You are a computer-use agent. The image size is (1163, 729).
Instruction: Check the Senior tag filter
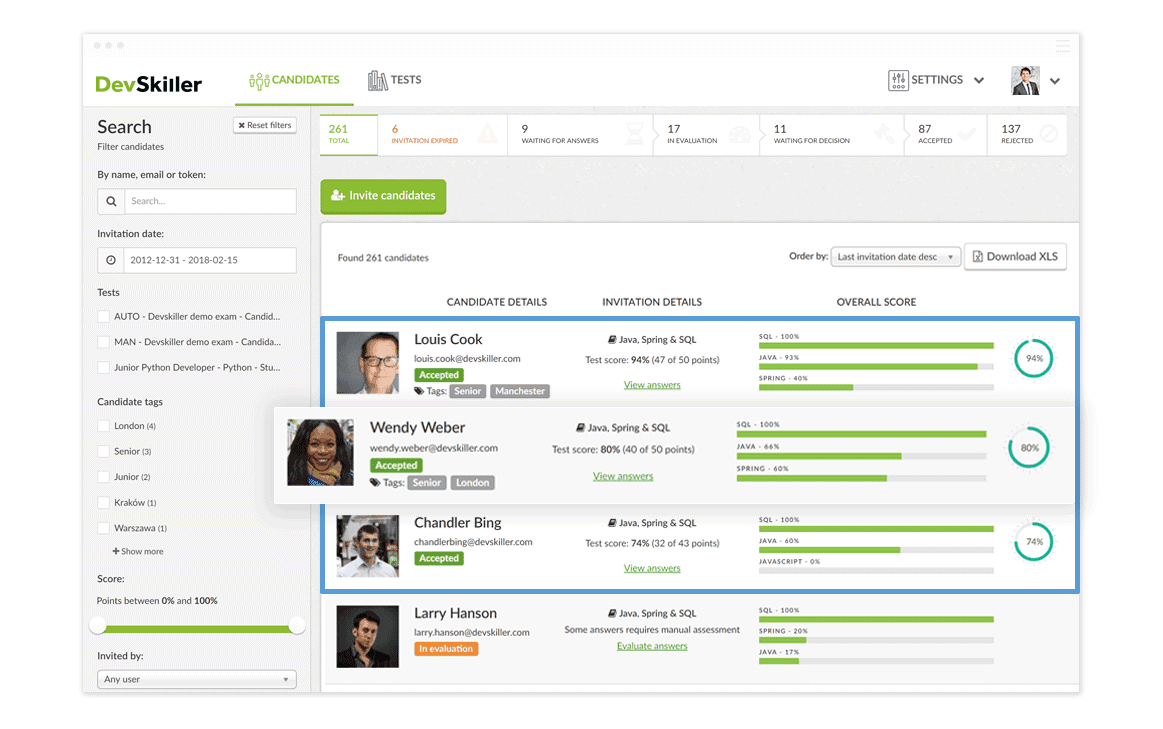point(104,452)
